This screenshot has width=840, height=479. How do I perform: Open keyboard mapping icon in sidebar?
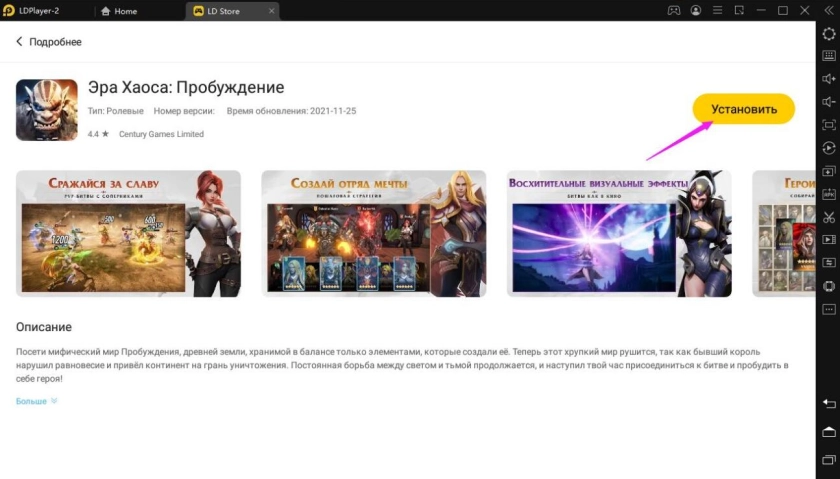[829, 56]
